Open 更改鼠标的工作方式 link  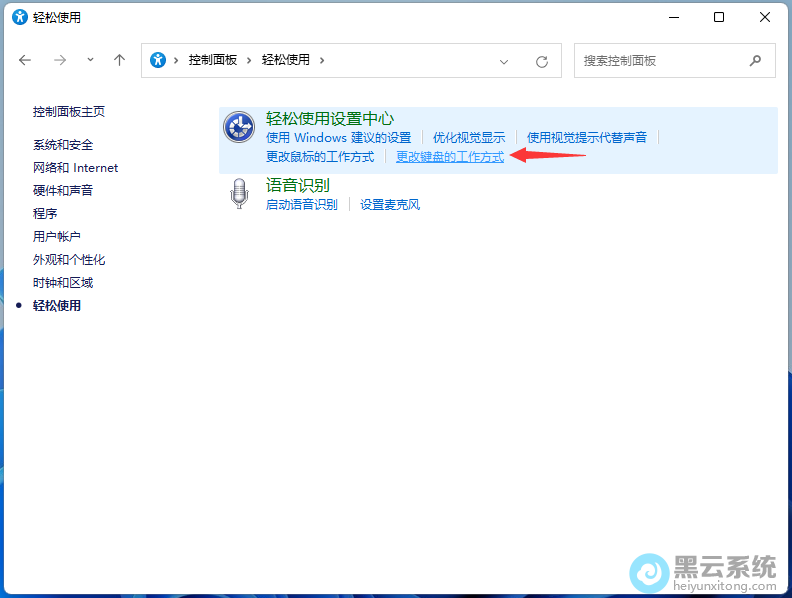[320, 157]
